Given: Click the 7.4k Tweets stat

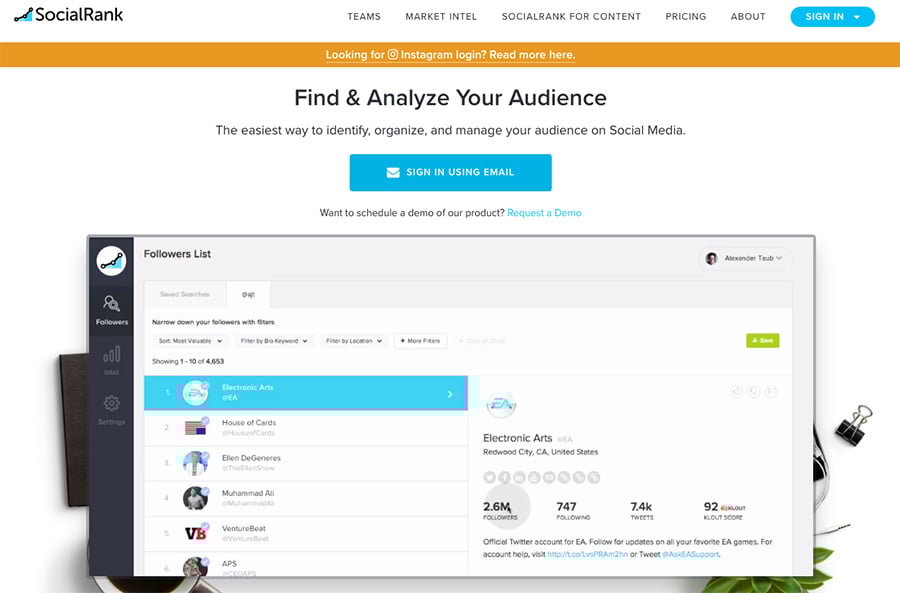Looking at the screenshot, I should [x=642, y=510].
